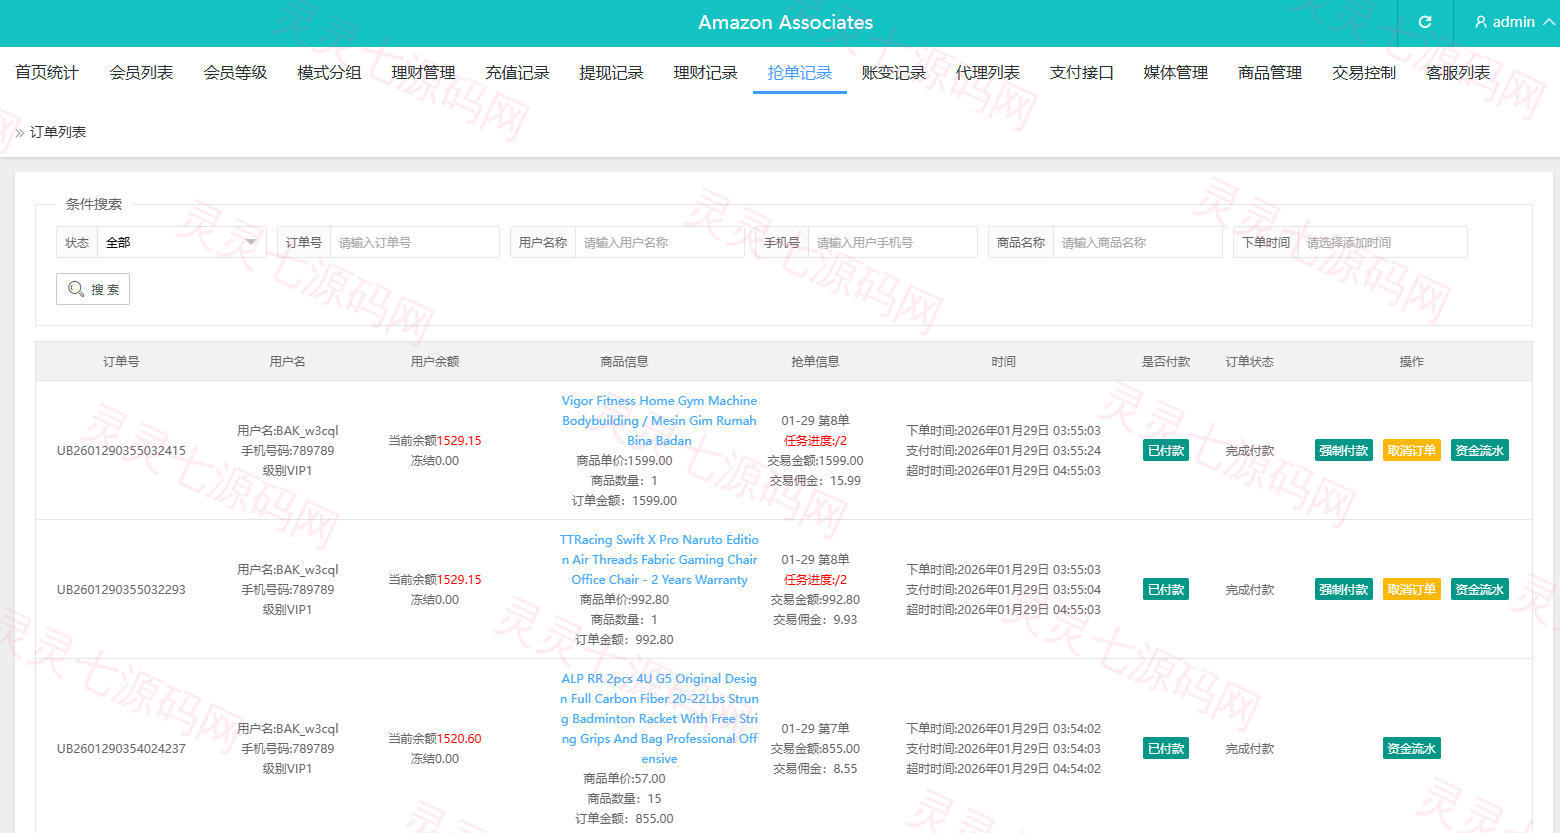This screenshot has width=1560, height=833.
Task: Open Vigor Fitness Home Gym Machine product link
Action: (659, 420)
